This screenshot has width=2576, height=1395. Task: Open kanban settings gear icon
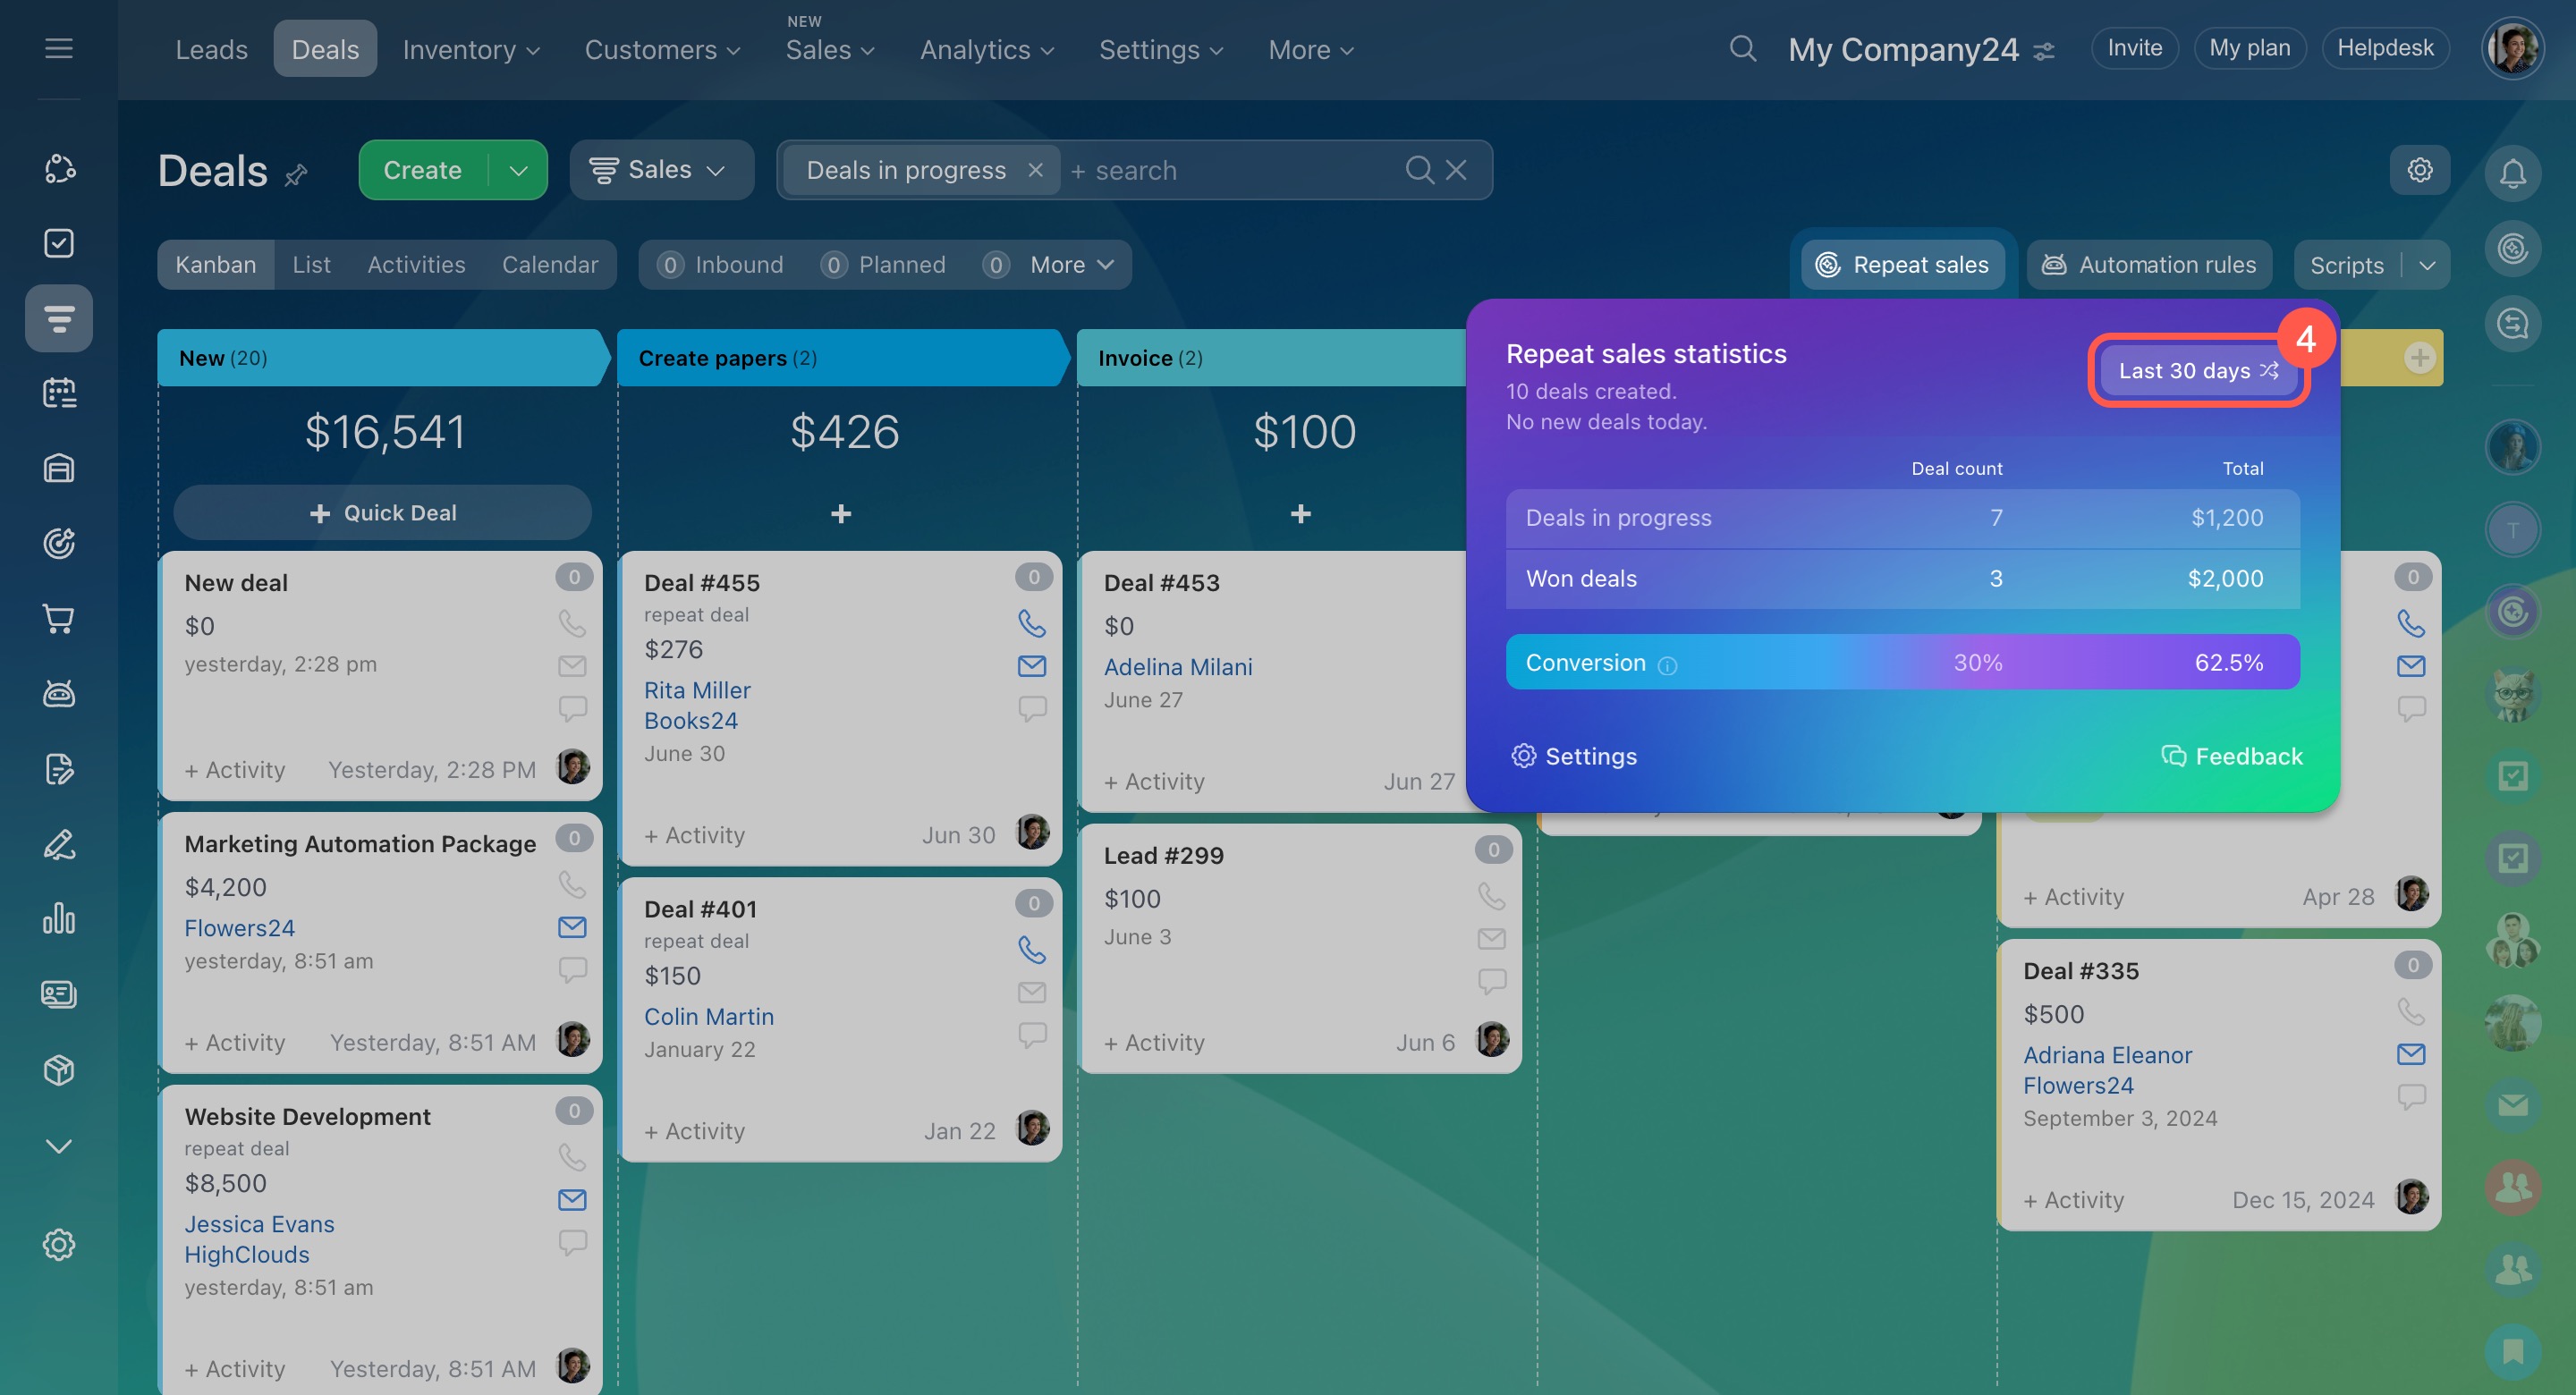click(x=2419, y=170)
